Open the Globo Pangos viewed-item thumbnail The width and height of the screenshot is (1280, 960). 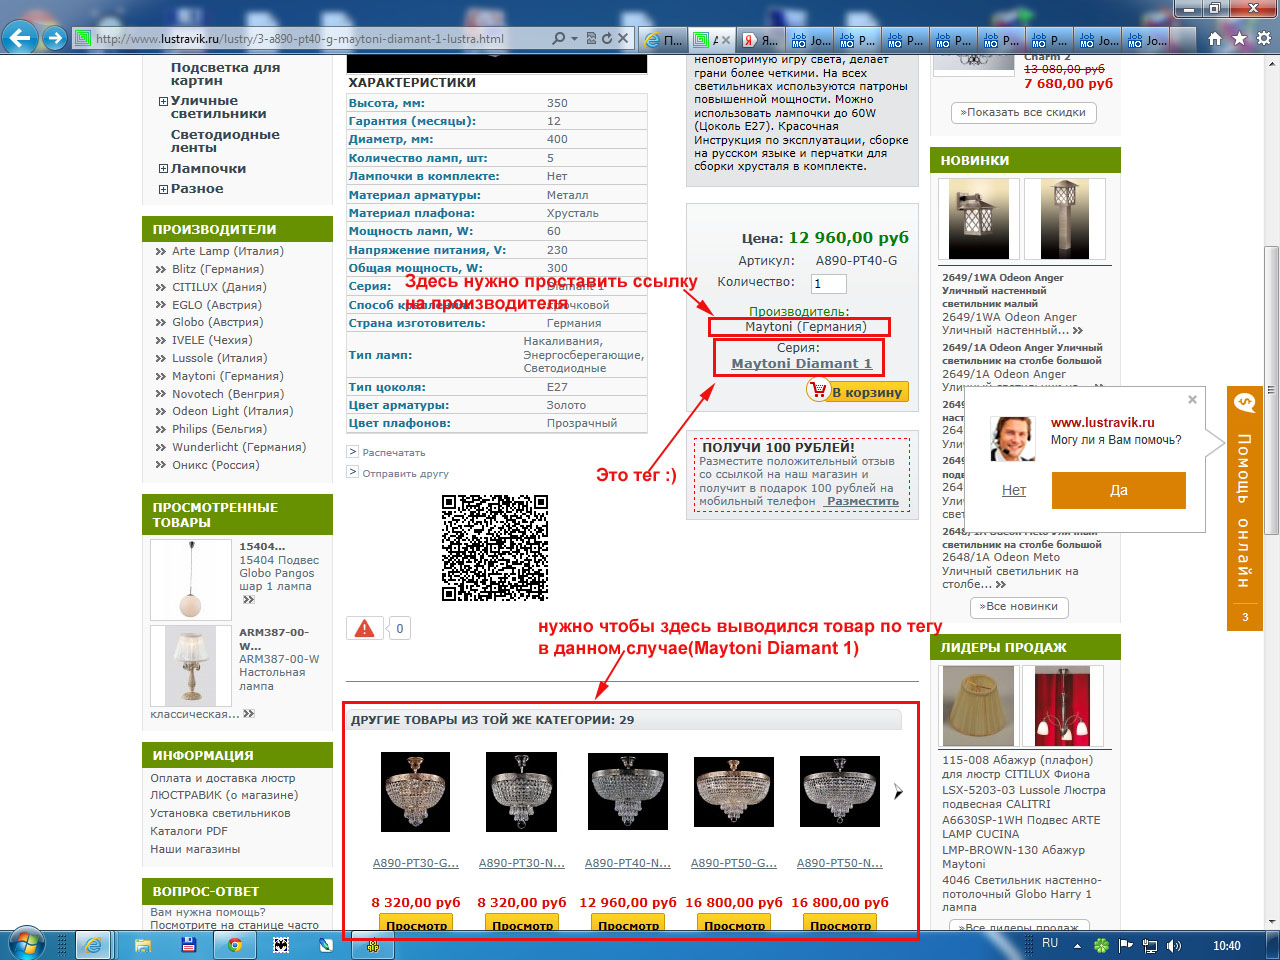tap(191, 579)
